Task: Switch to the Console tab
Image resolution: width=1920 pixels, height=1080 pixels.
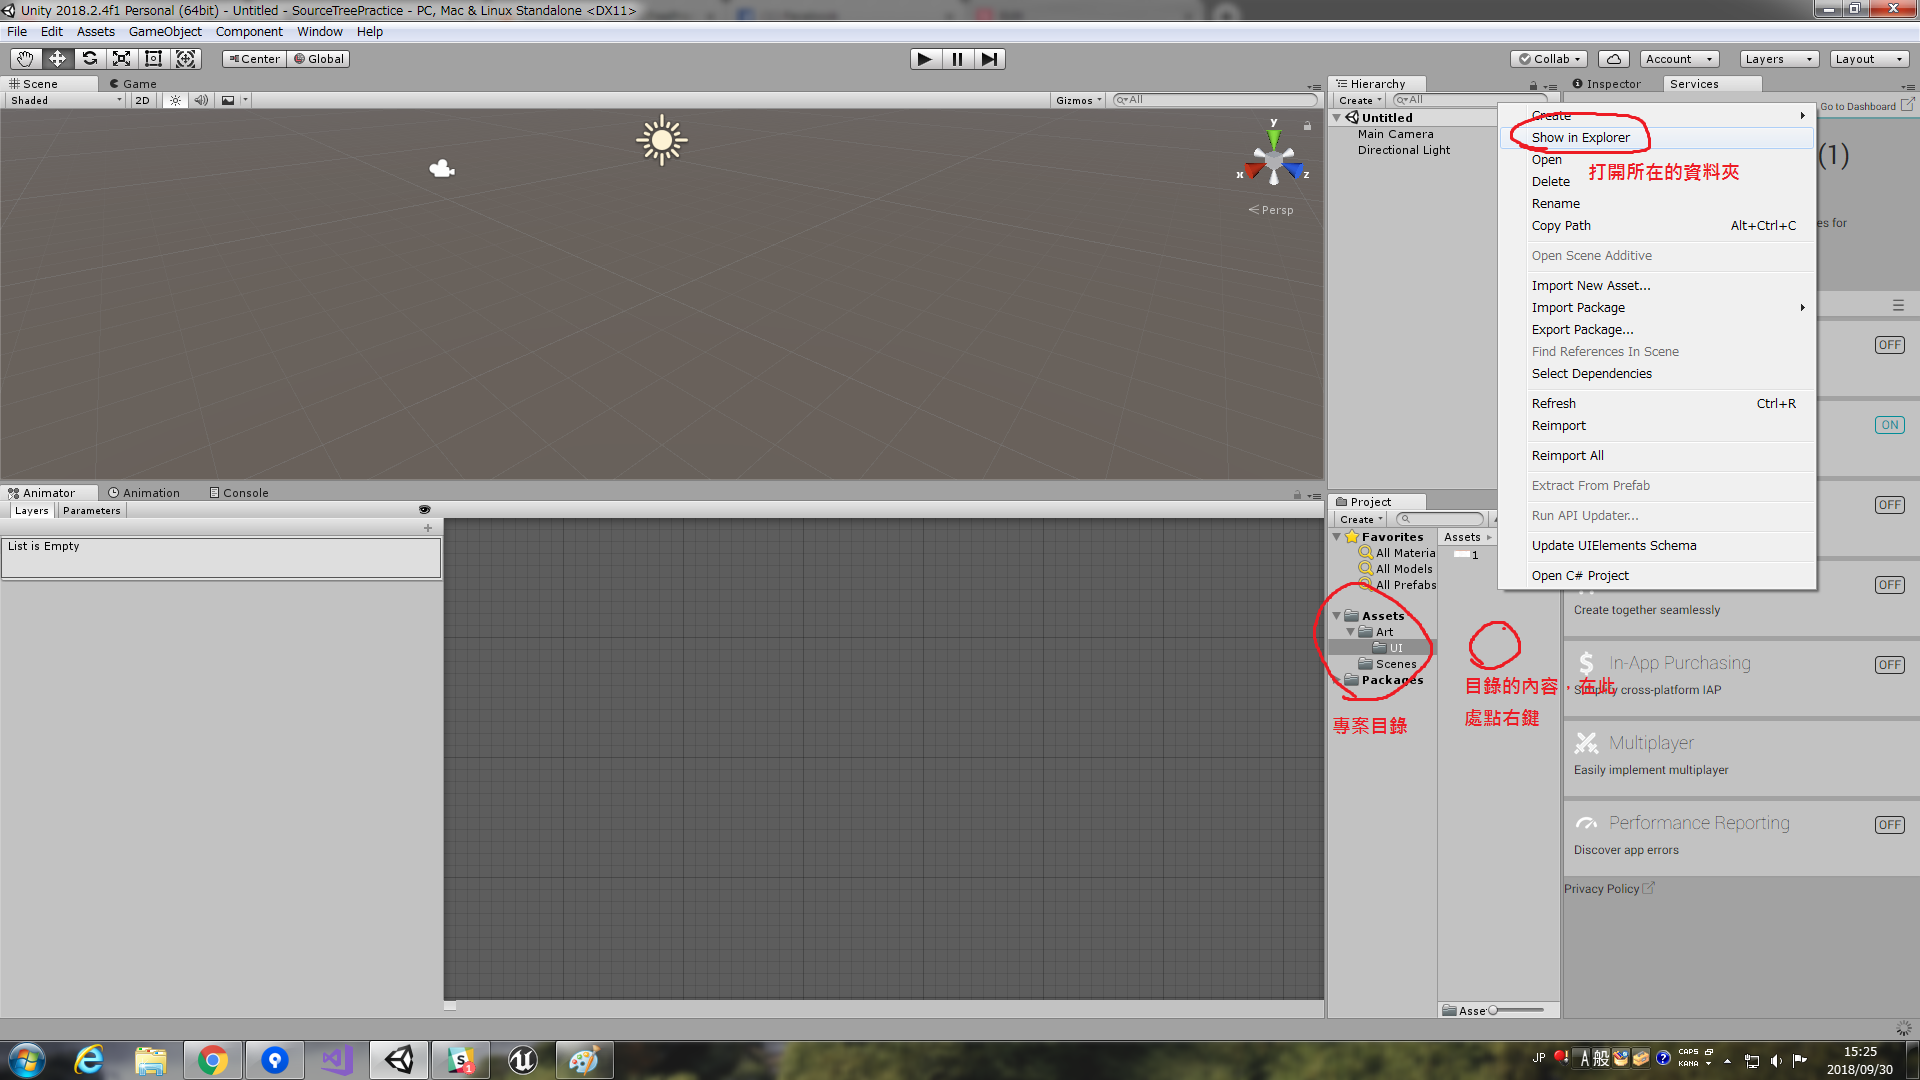Action: click(x=239, y=493)
